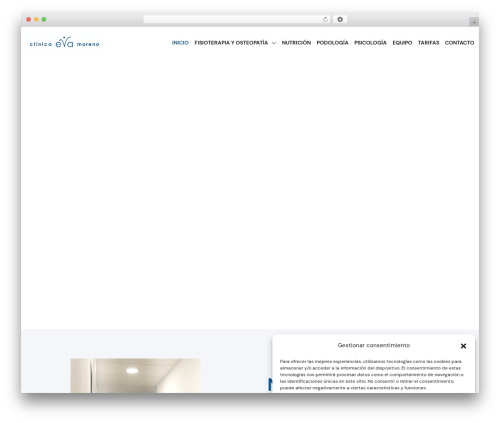Image resolution: width=500 pixels, height=423 pixels.
Task: Open Fisioterapia y Osteopatía page
Action: point(231,43)
